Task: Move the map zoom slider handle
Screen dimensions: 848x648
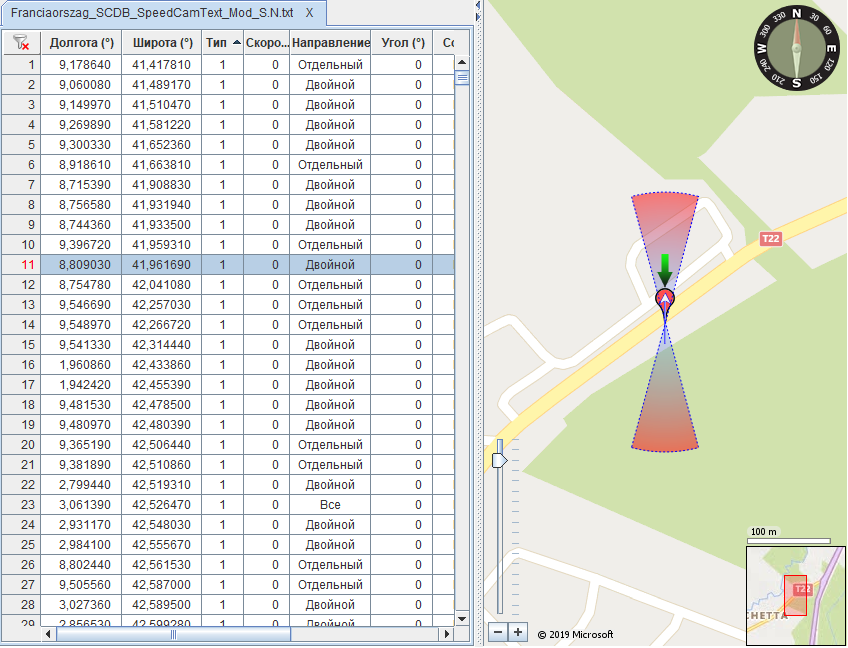Action: tap(499, 460)
